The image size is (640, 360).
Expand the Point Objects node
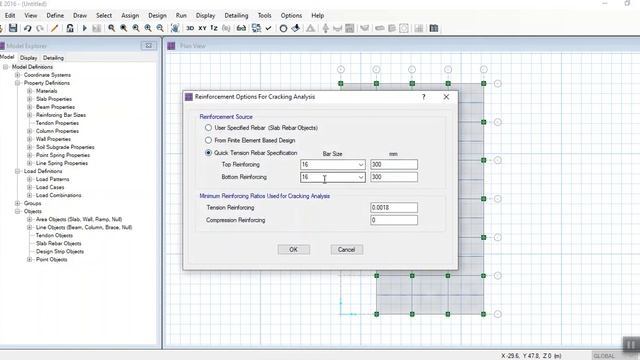tap(29, 260)
